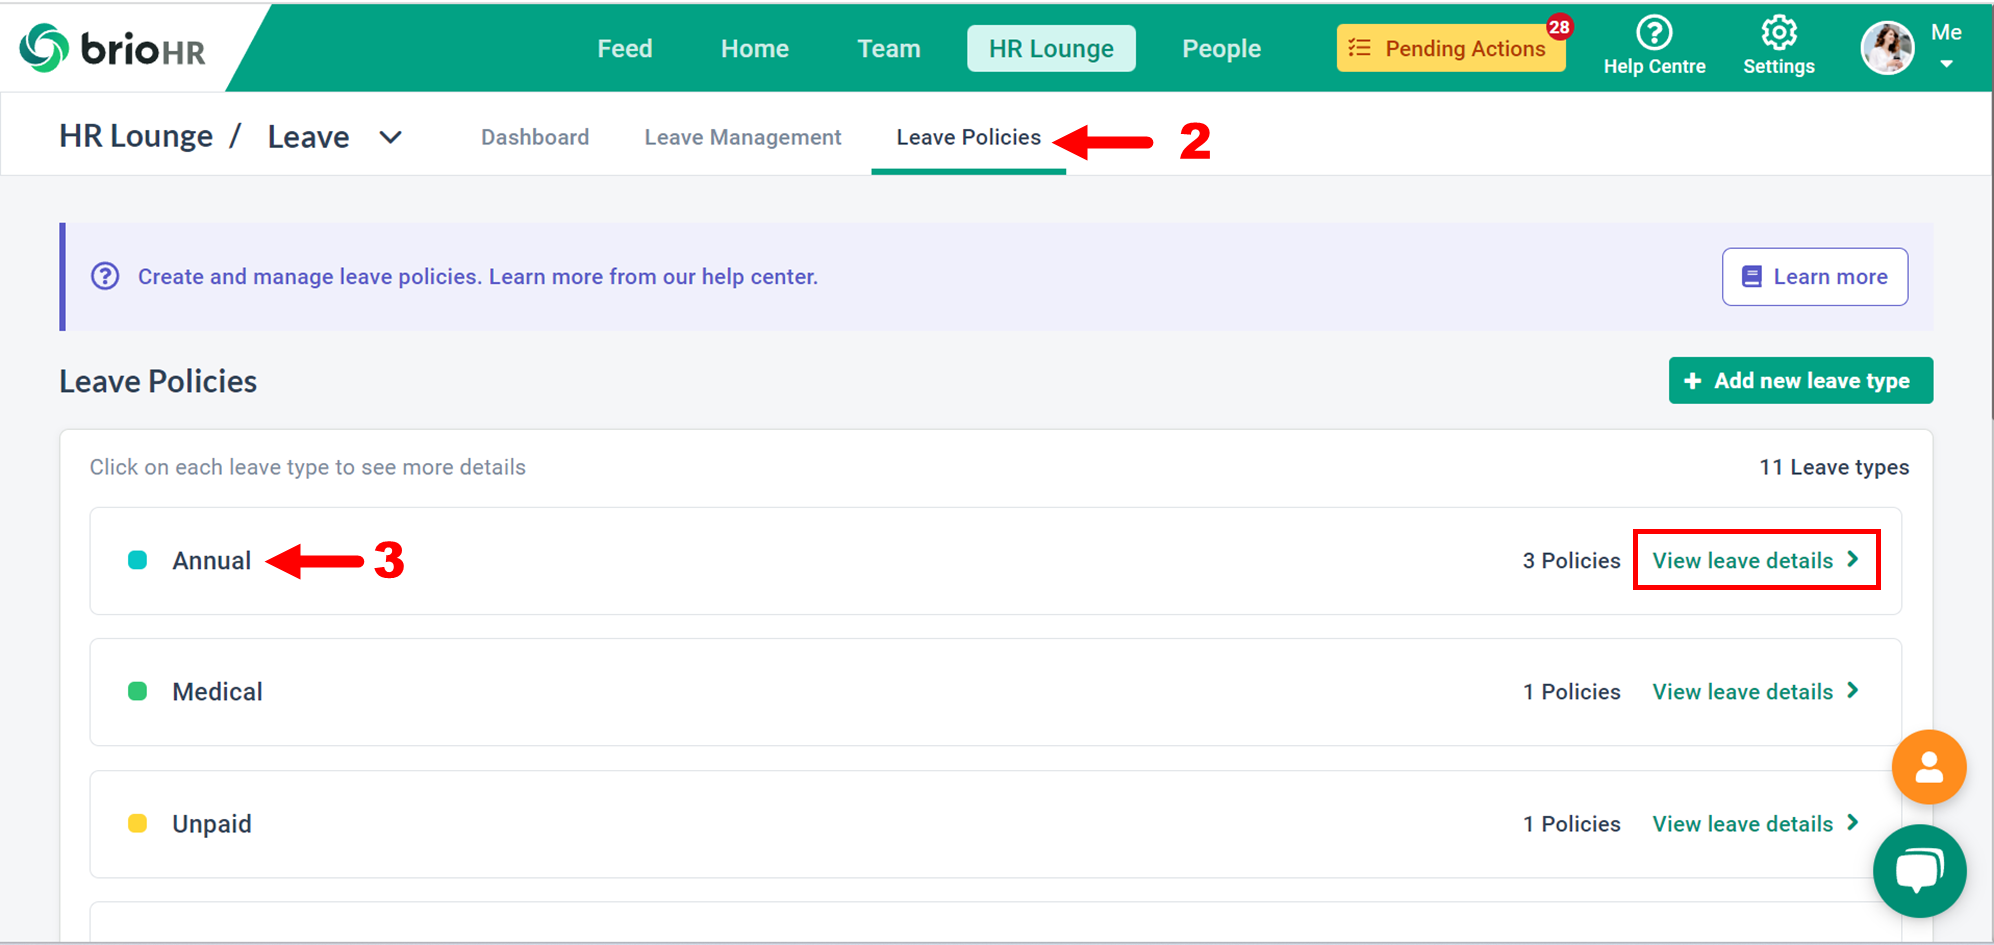Screen dimensions: 1994x945
Task: Go to the Feed menu
Action: click(624, 48)
